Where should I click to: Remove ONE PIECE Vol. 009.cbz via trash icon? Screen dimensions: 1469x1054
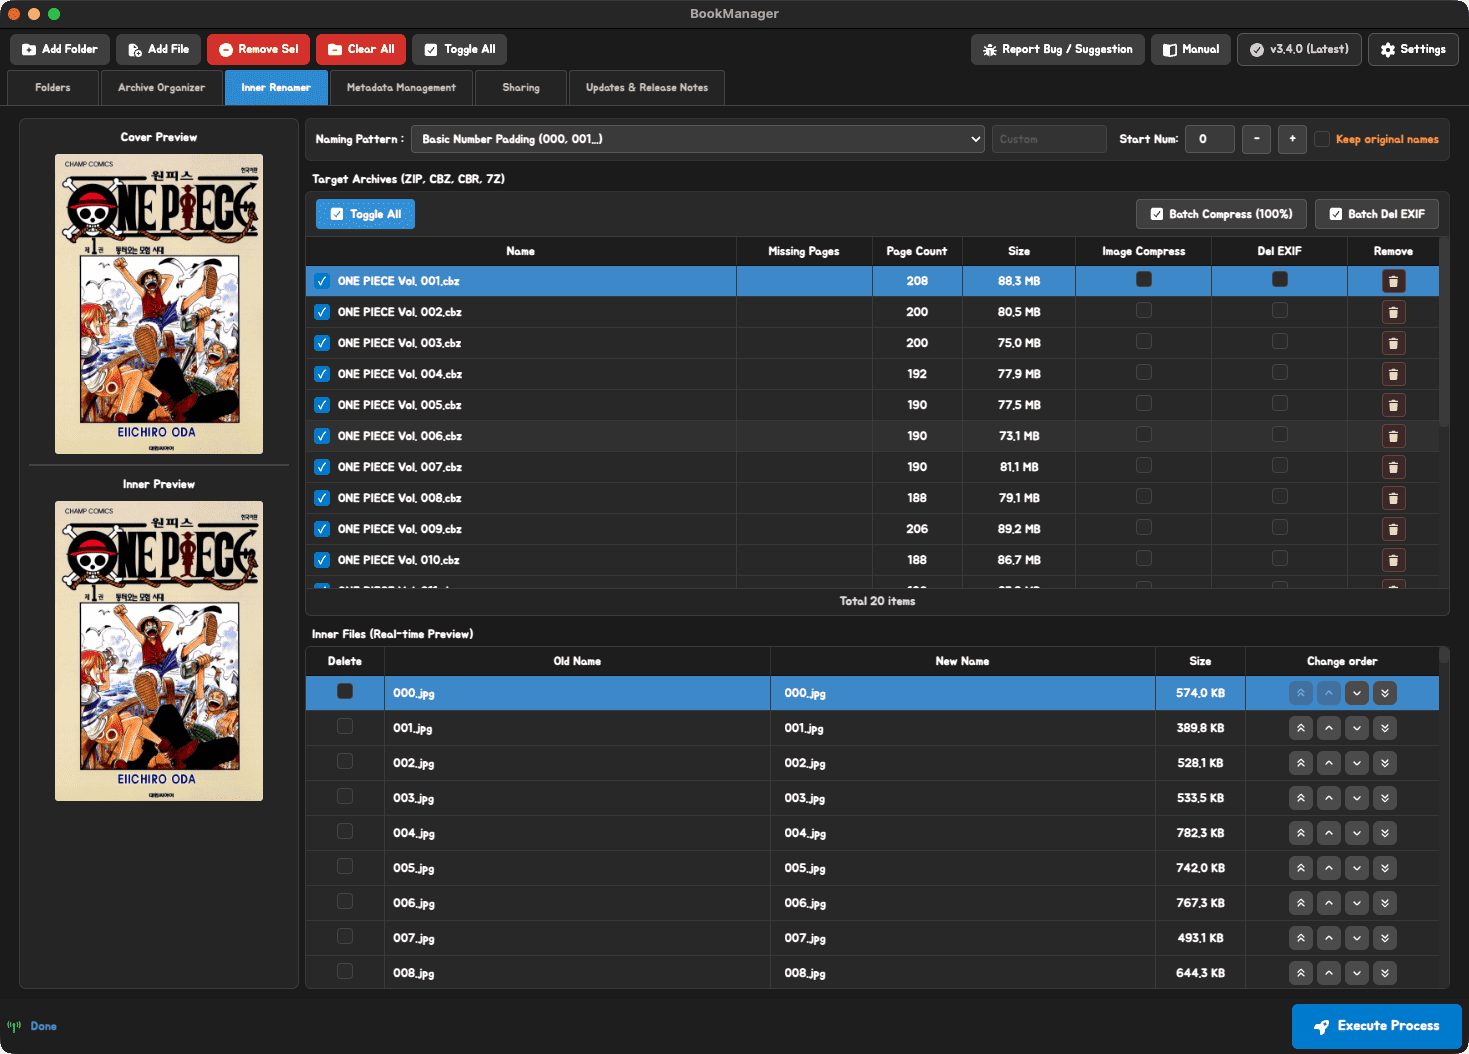1393,529
